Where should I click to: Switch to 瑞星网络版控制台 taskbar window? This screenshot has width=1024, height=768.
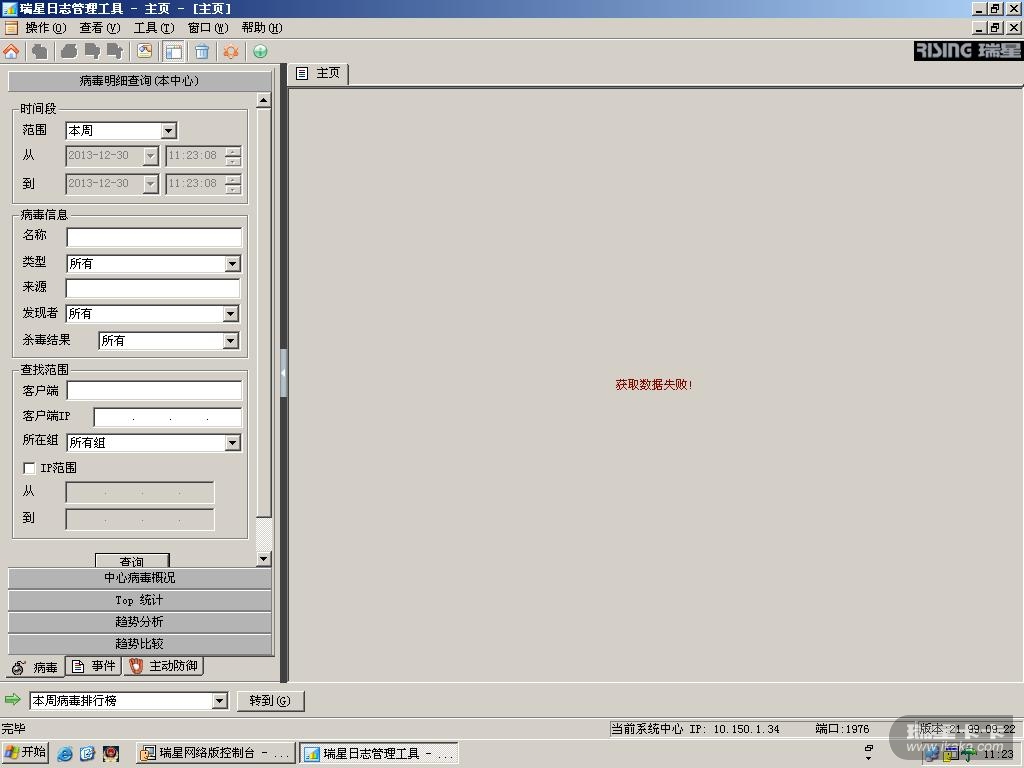(x=216, y=753)
